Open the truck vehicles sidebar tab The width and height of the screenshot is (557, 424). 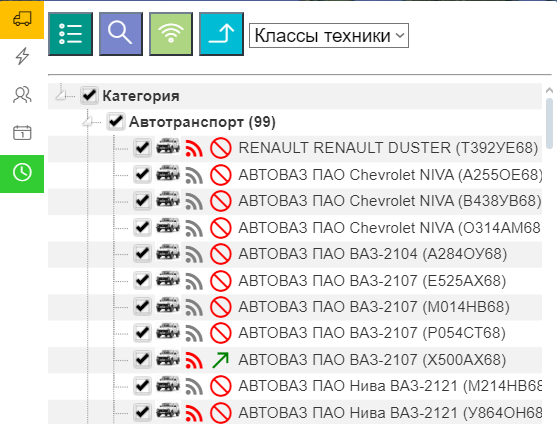click(x=22, y=19)
